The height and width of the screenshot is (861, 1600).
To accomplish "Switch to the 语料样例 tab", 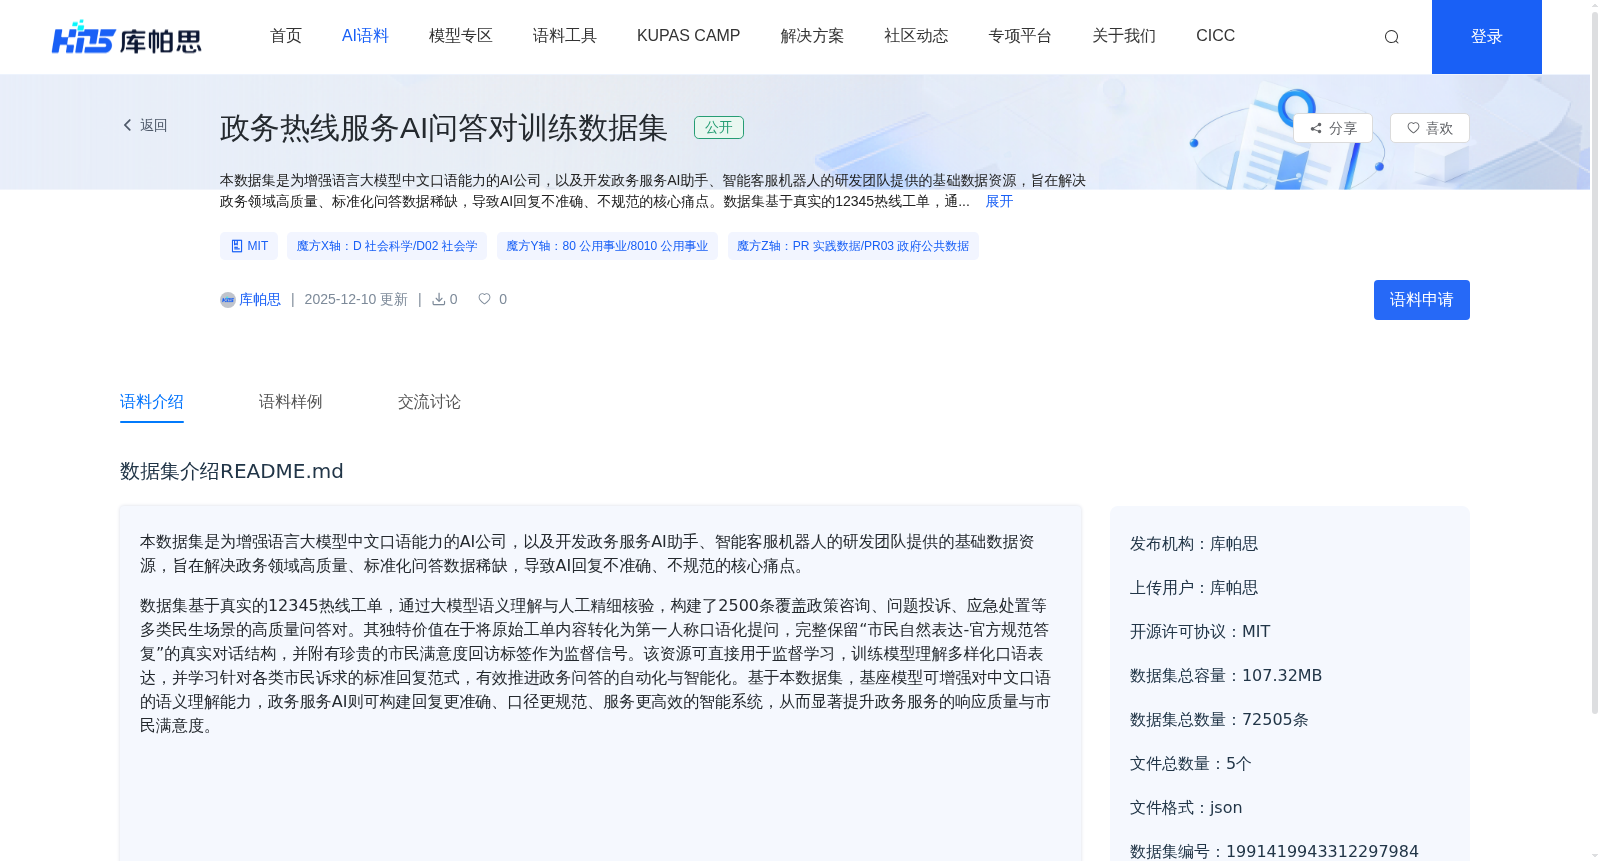I will click(291, 402).
